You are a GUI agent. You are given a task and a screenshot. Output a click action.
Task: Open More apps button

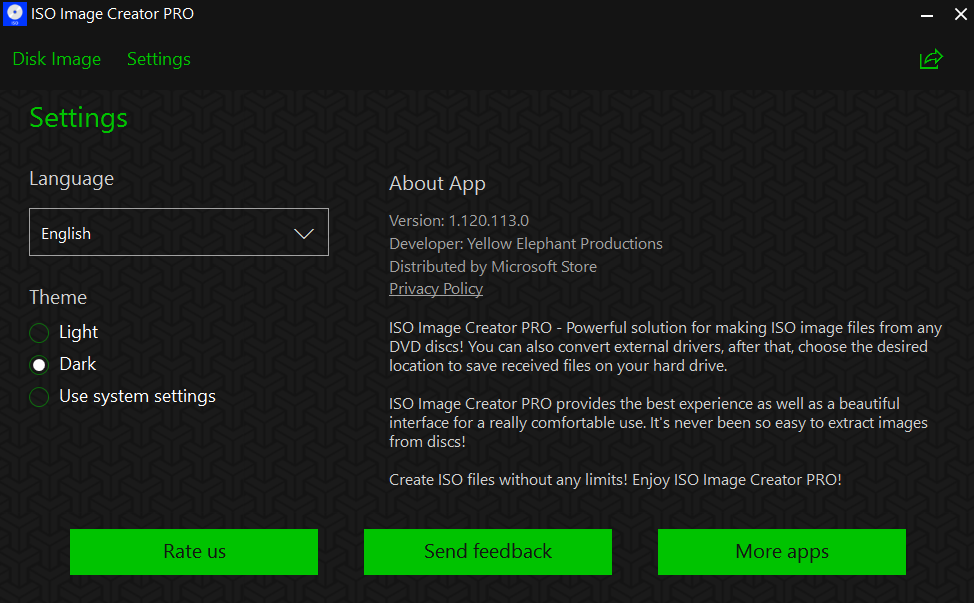pyautogui.click(x=781, y=551)
